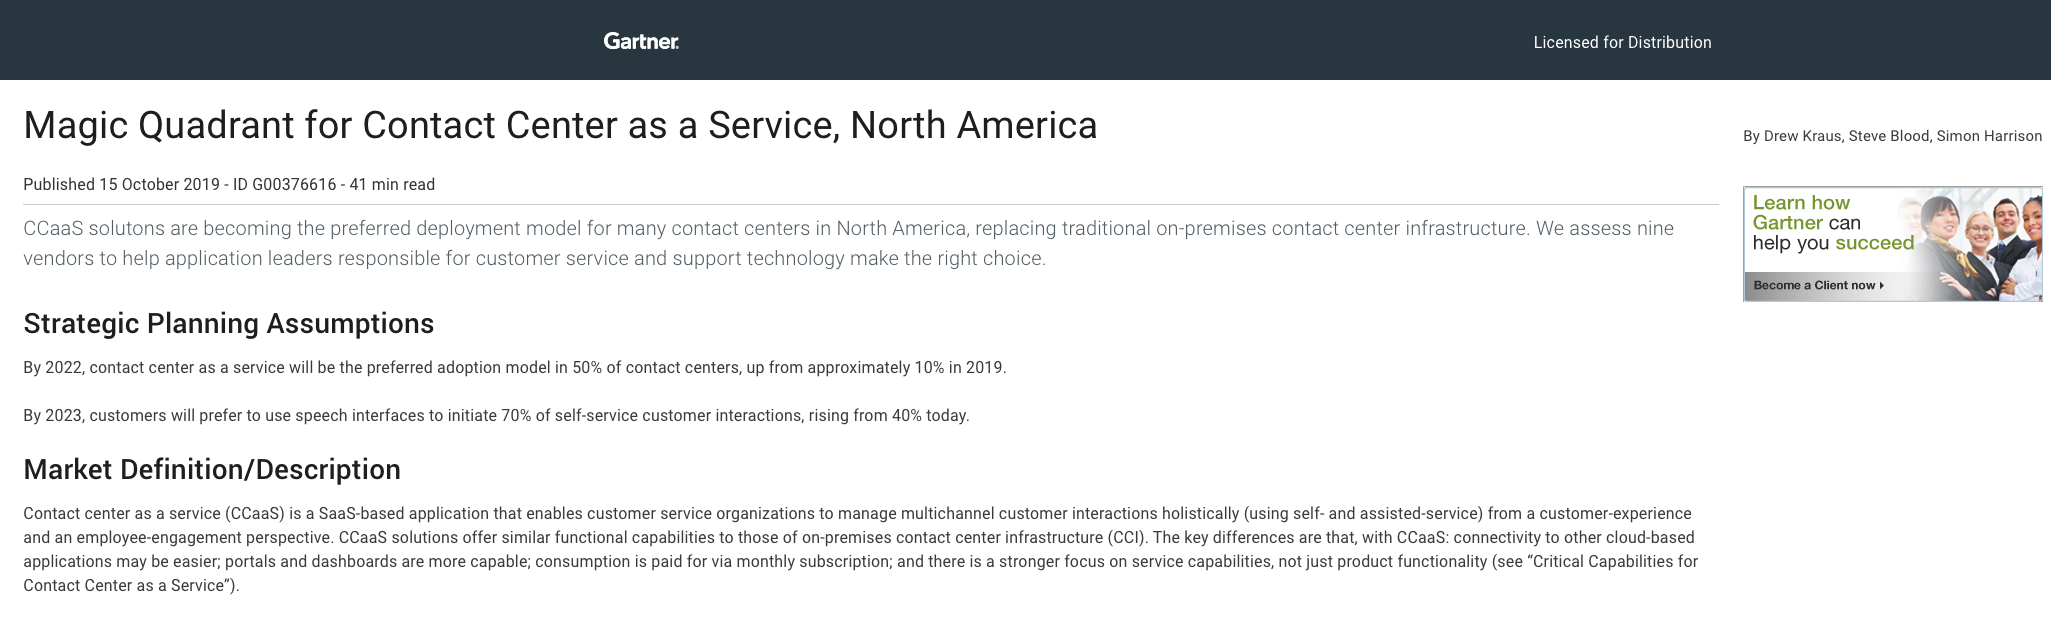Select author name Steve Blood
The width and height of the screenshot is (2051, 624).
point(1889,136)
